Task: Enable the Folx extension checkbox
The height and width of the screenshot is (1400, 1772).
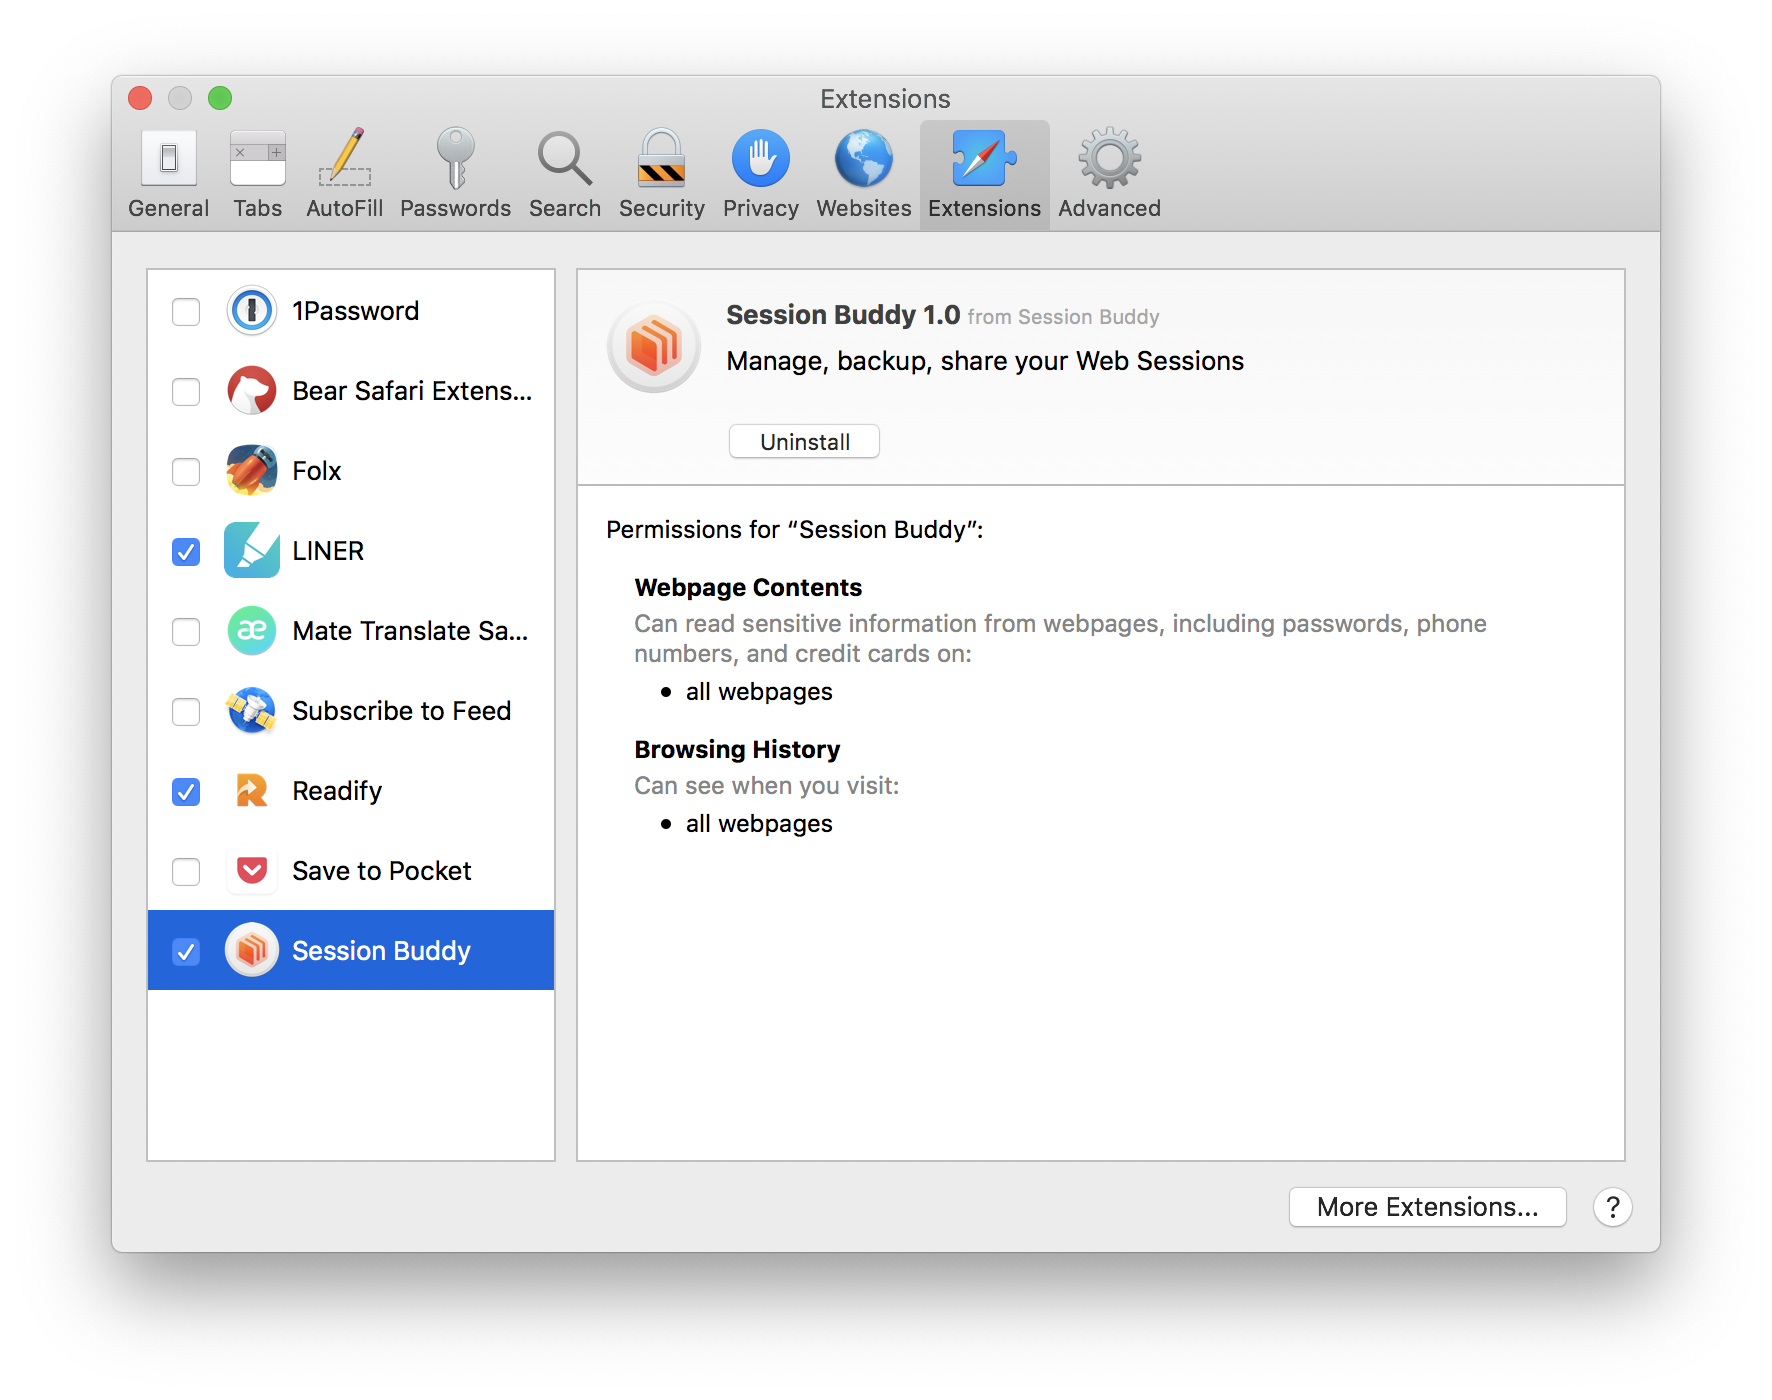Action: coord(186,472)
